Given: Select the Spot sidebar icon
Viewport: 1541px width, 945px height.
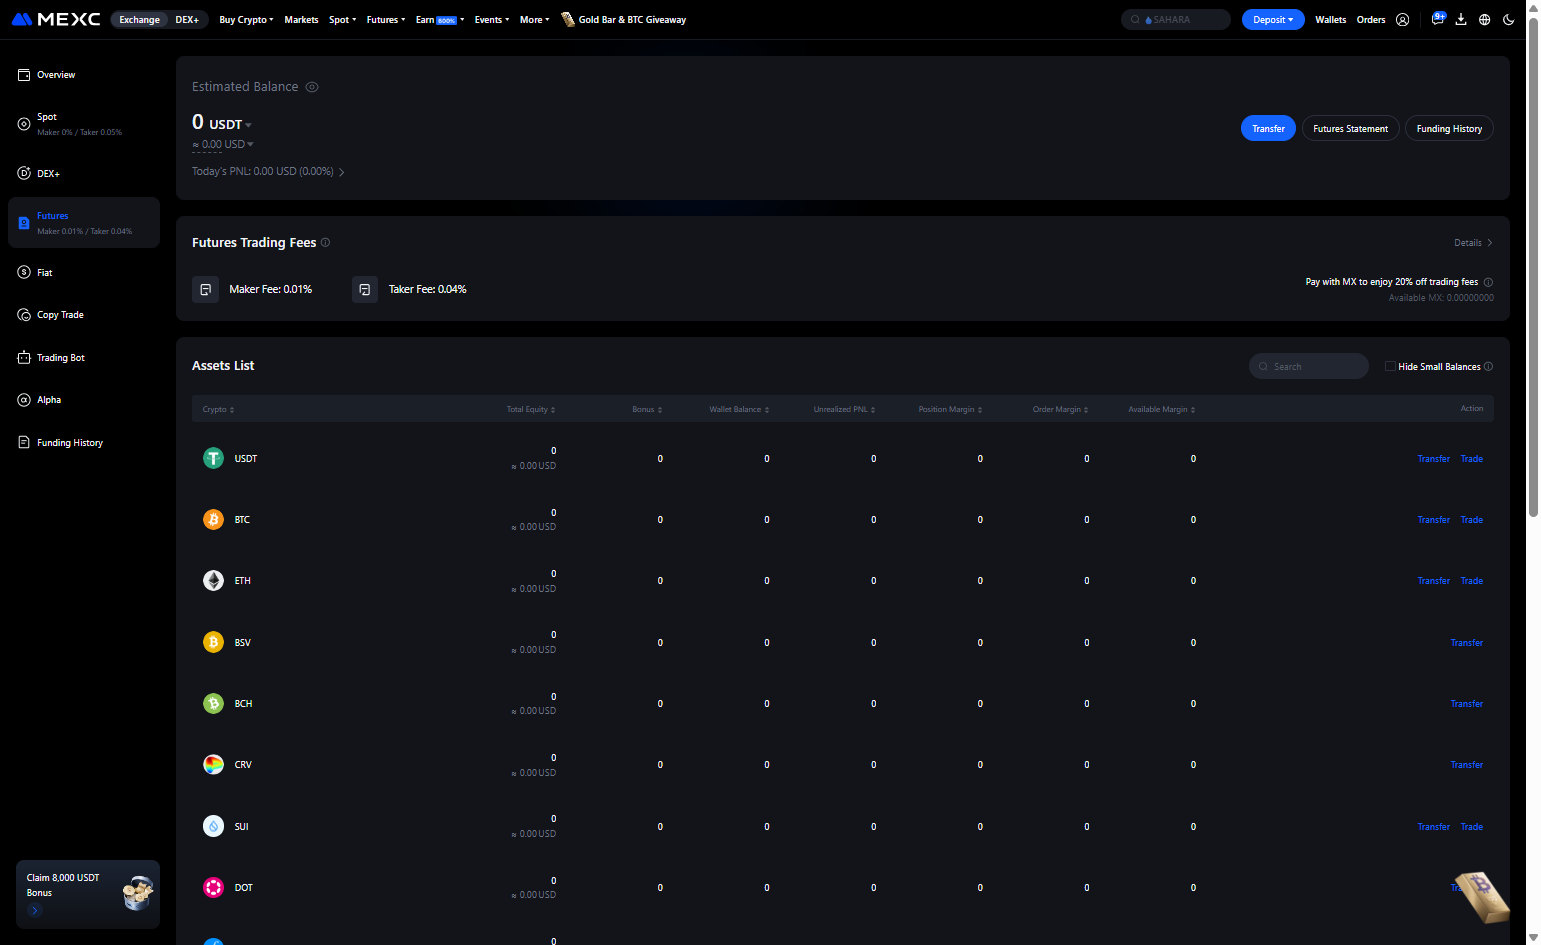Looking at the screenshot, I should 24,124.
